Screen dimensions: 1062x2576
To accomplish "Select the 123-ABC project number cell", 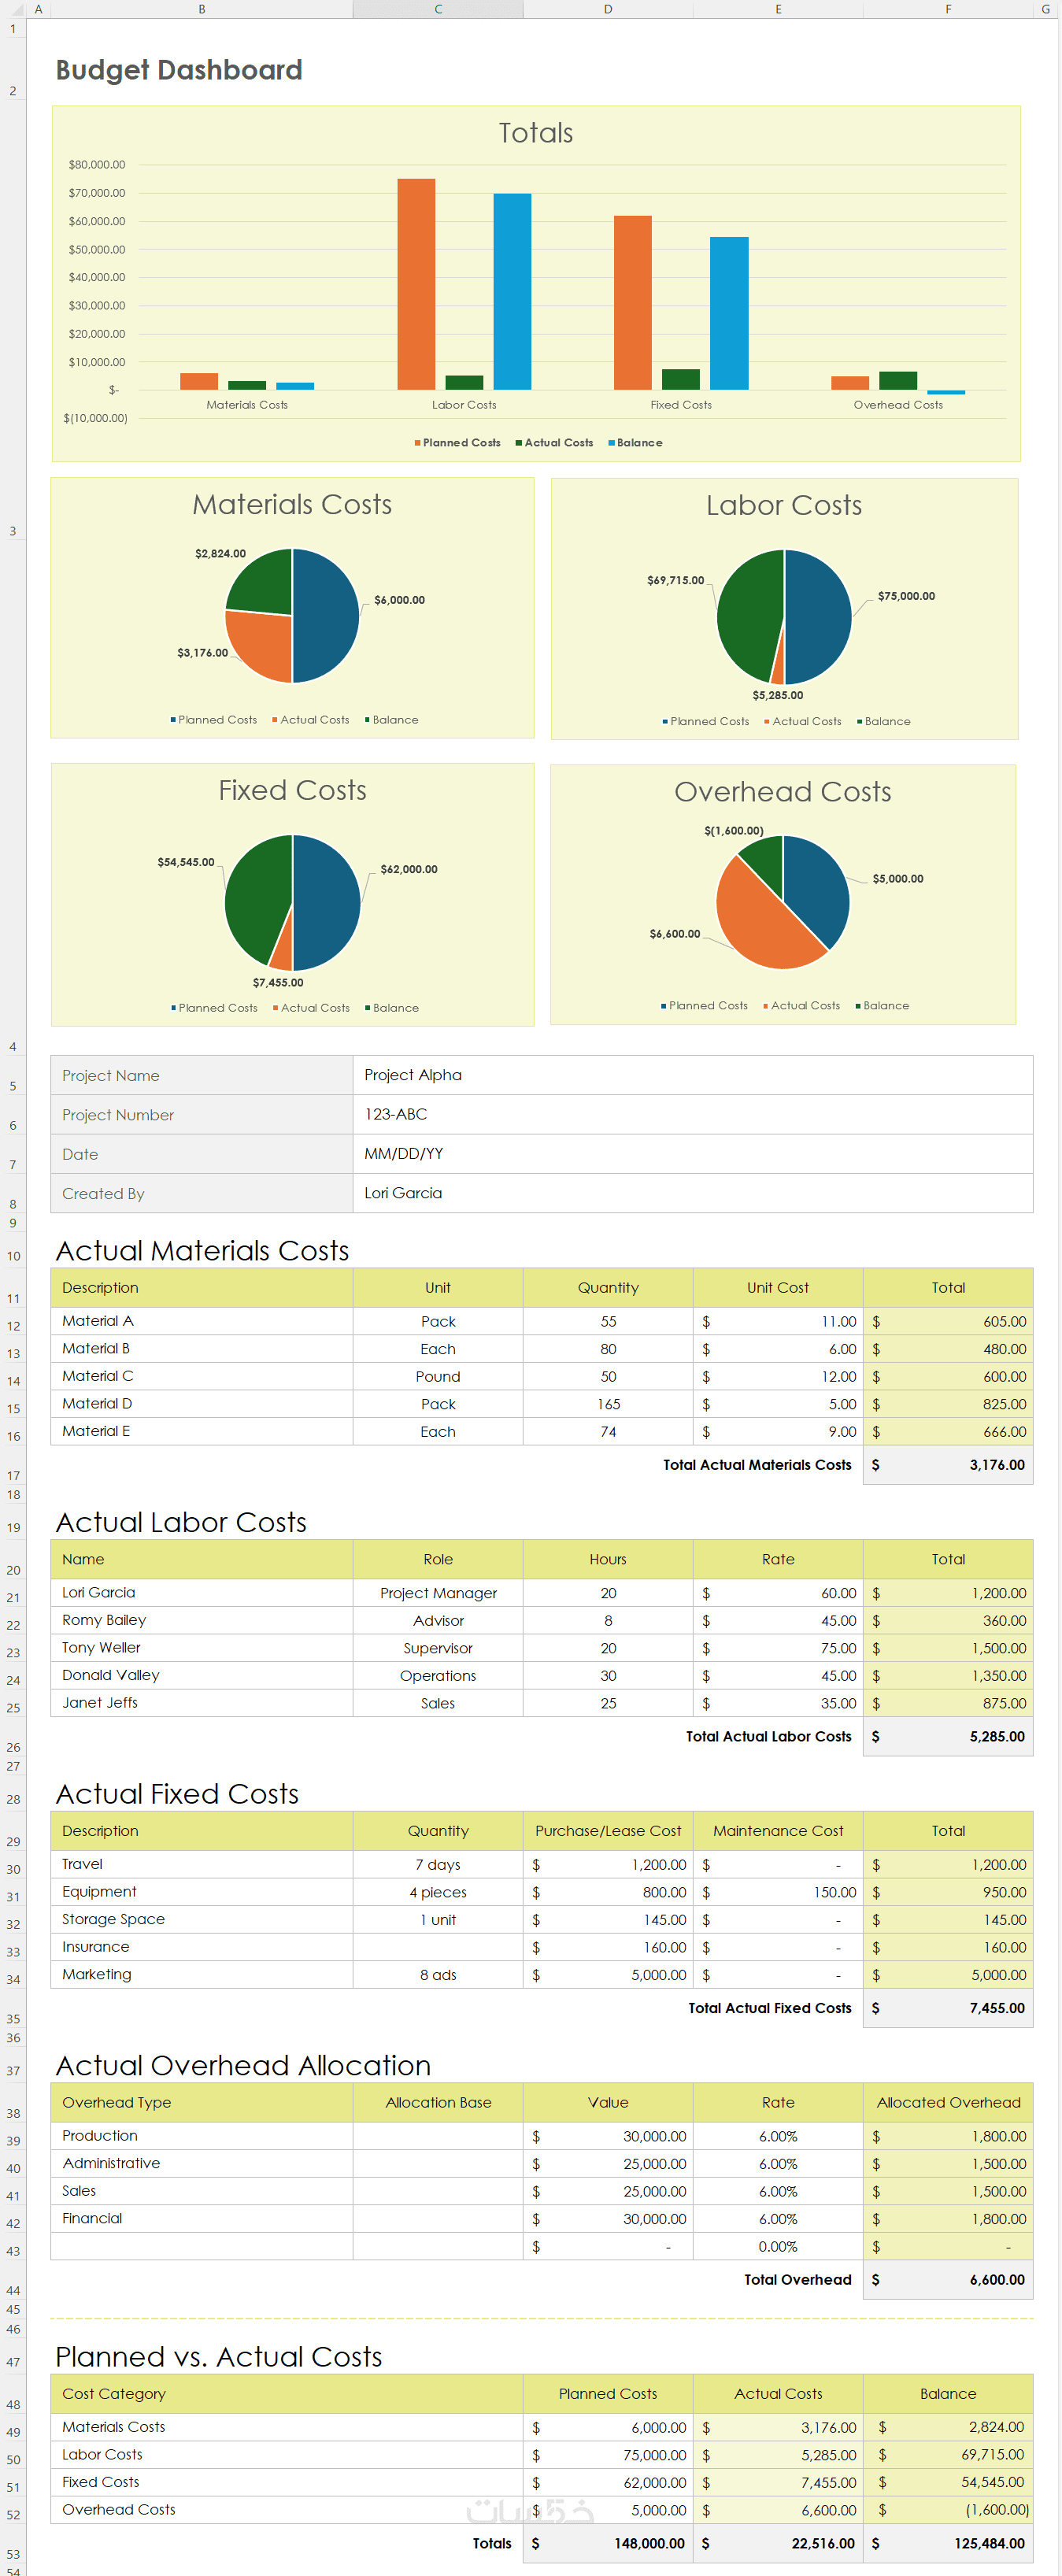I will (693, 1114).
